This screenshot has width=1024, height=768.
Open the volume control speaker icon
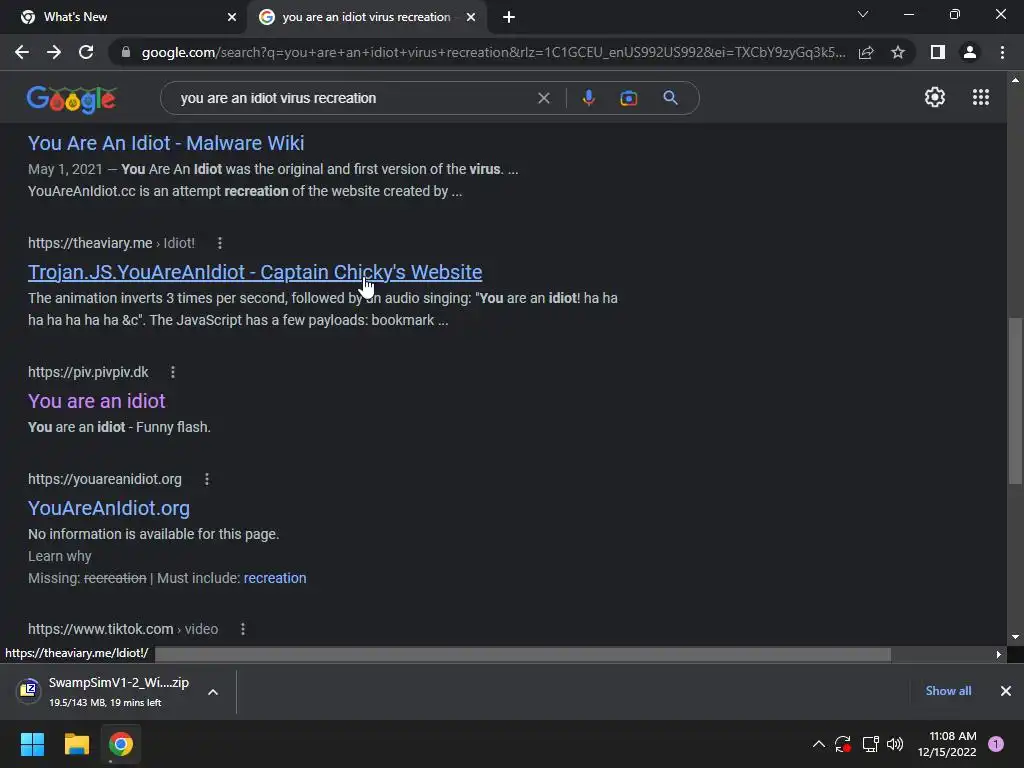[x=895, y=744]
